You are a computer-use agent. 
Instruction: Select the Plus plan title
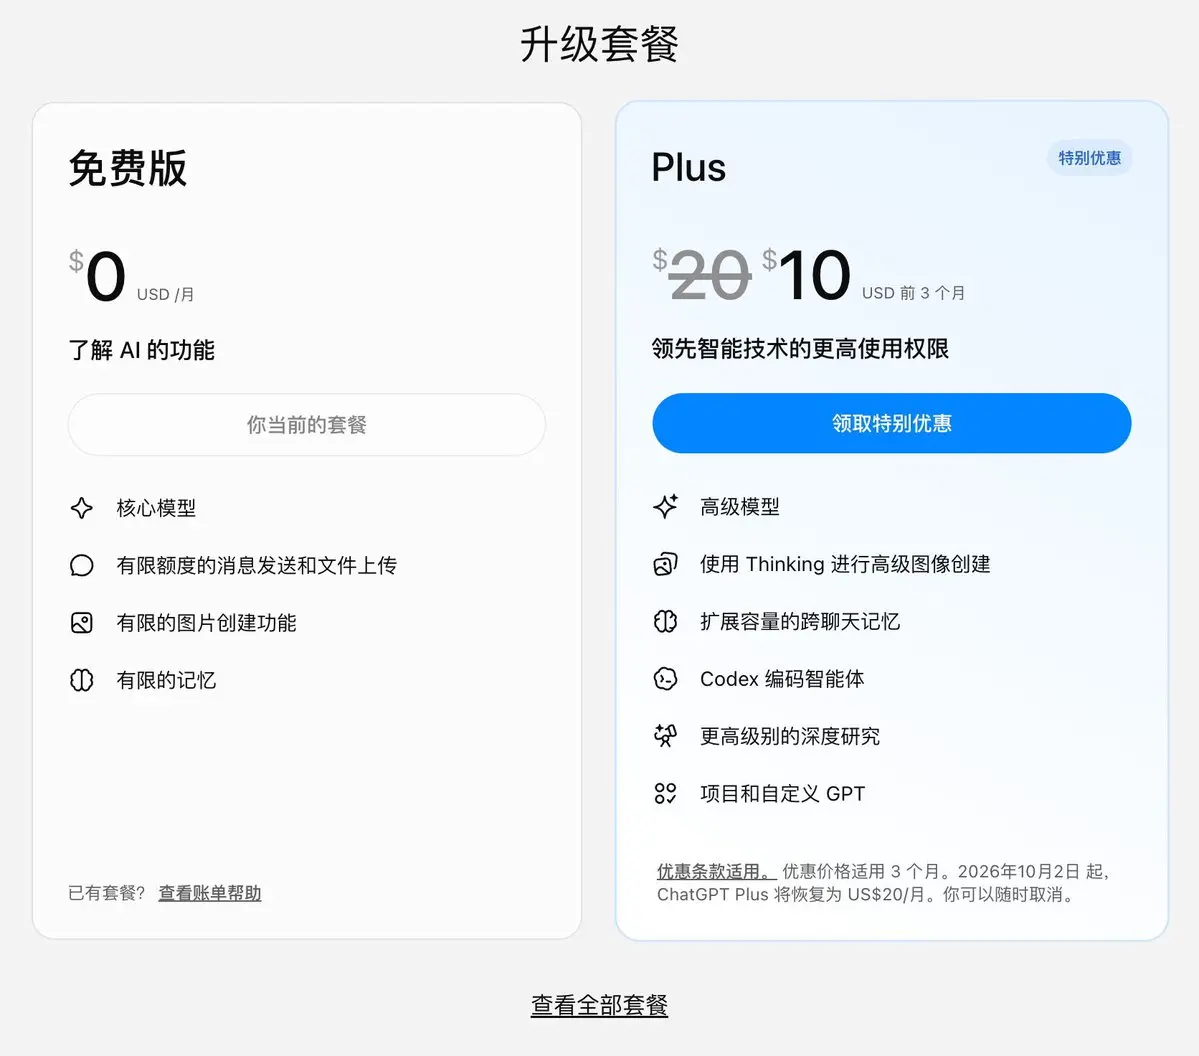688,167
